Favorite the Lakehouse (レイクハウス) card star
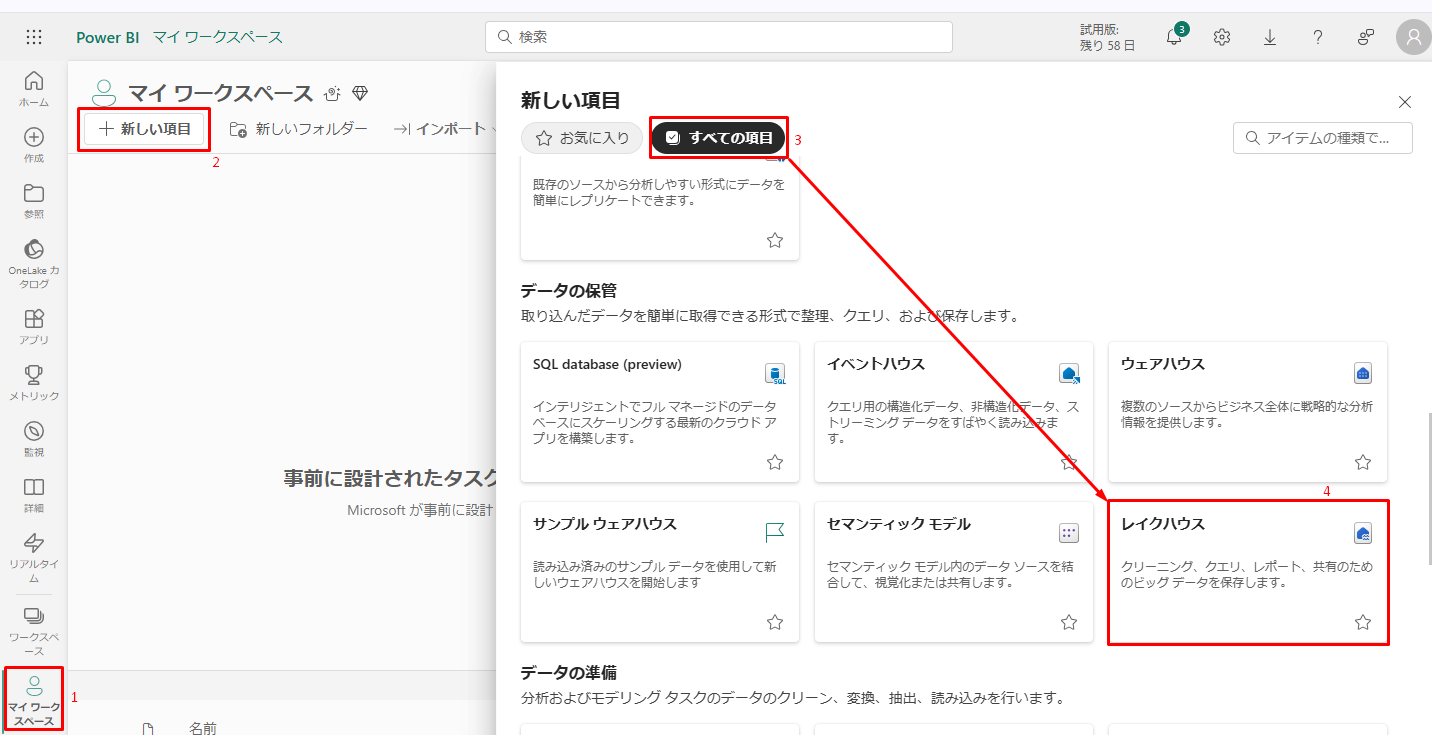Screen dimensions: 1432x735 click(1363, 622)
